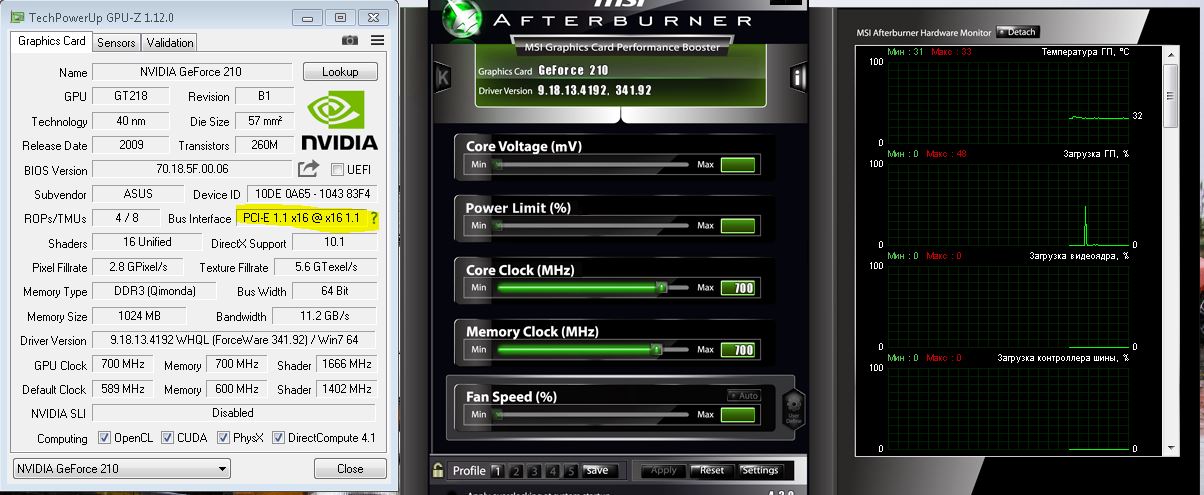Select Afterburner profile slot 1
Viewport: 1204px width, 495px height.
click(x=497, y=471)
